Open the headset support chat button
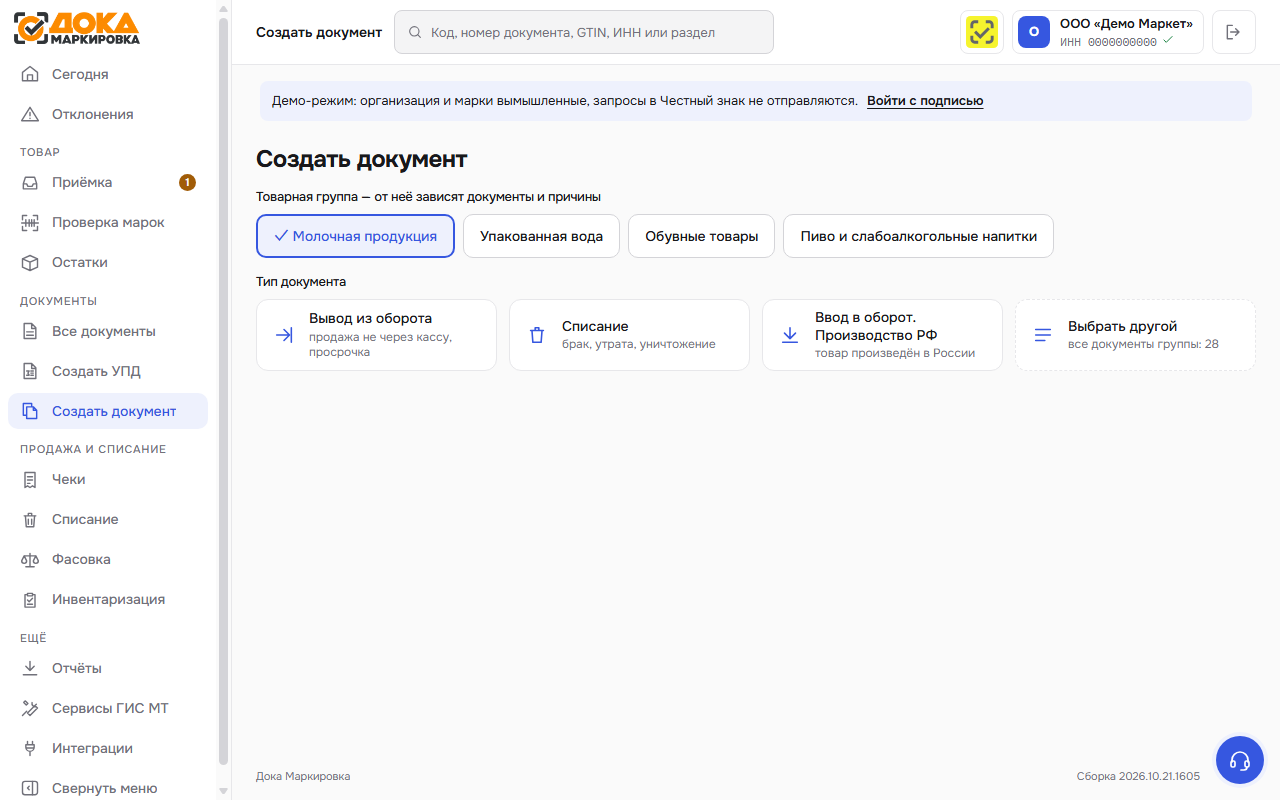1280x800 pixels. coord(1240,761)
